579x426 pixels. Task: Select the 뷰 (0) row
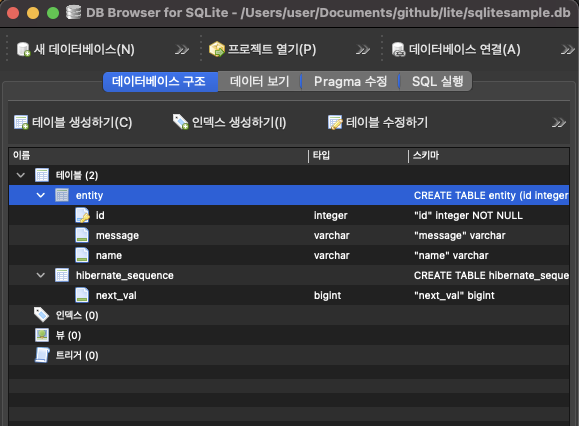pyautogui.click(x=289, y=335)
